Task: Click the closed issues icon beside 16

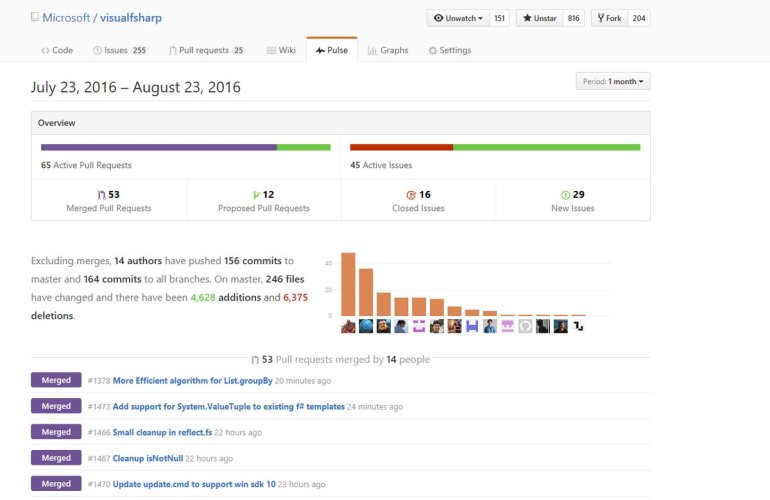Action: click(x=410, y=194)
